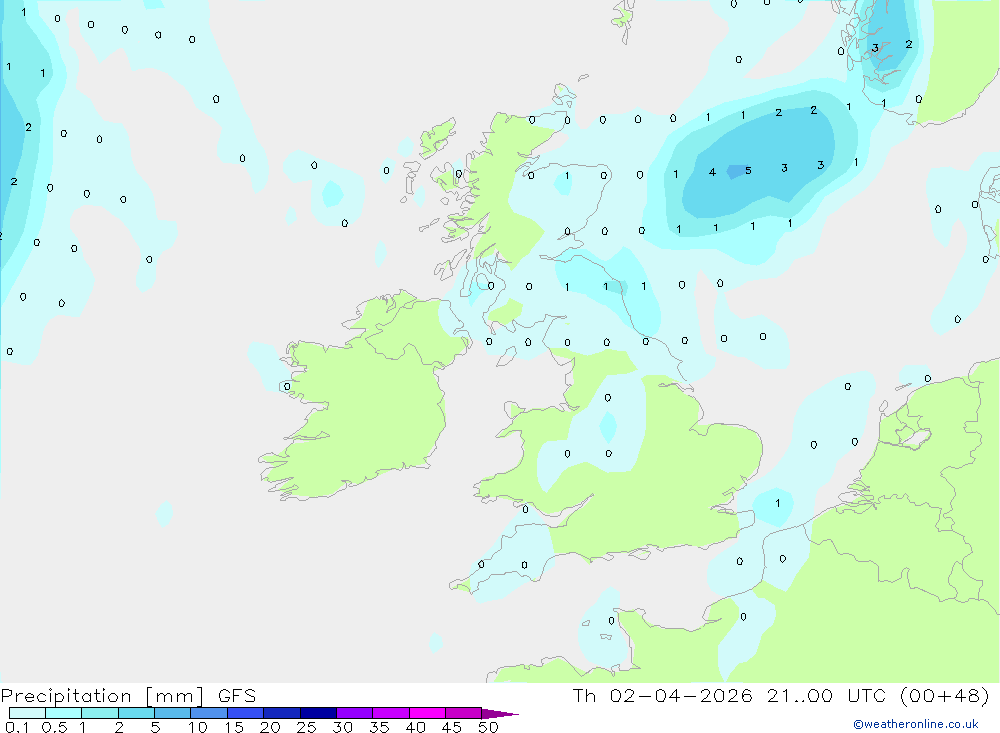Pick the 35–40 mm violet legend swatch
Viewport: 1000px width, 733px height.
tap(390, 713)
